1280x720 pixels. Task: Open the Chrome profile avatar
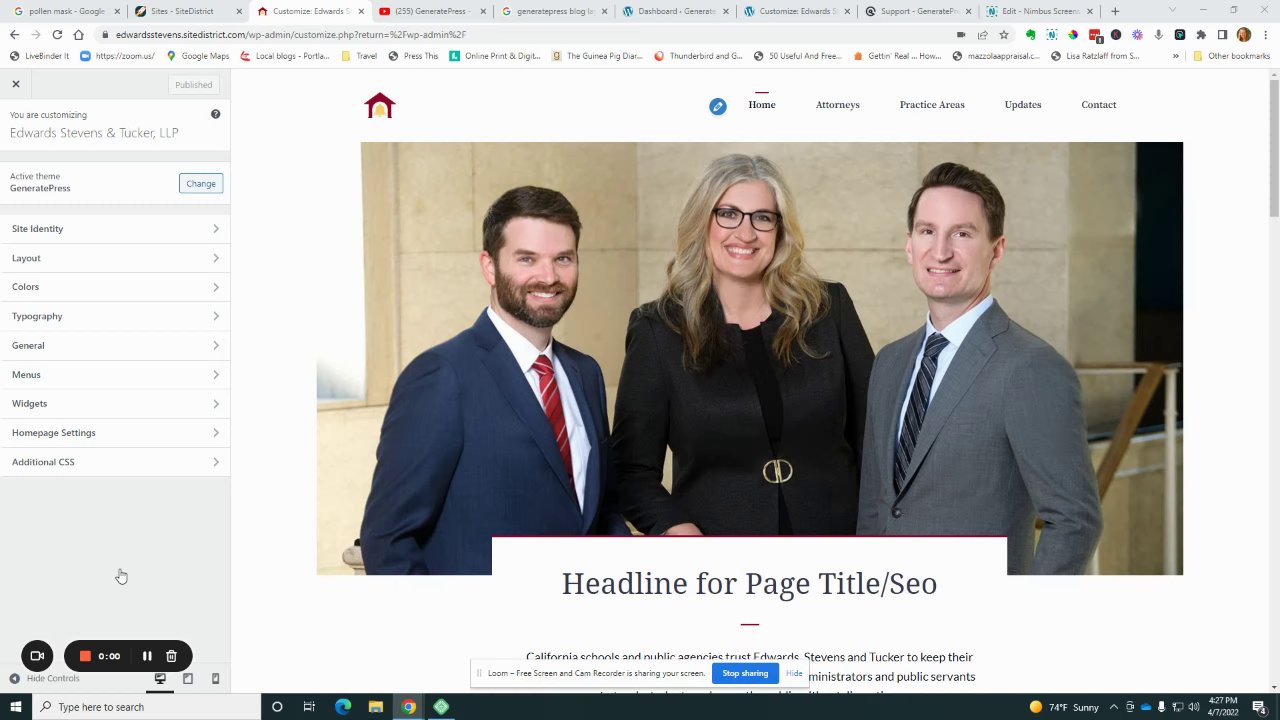[1244, 34]
